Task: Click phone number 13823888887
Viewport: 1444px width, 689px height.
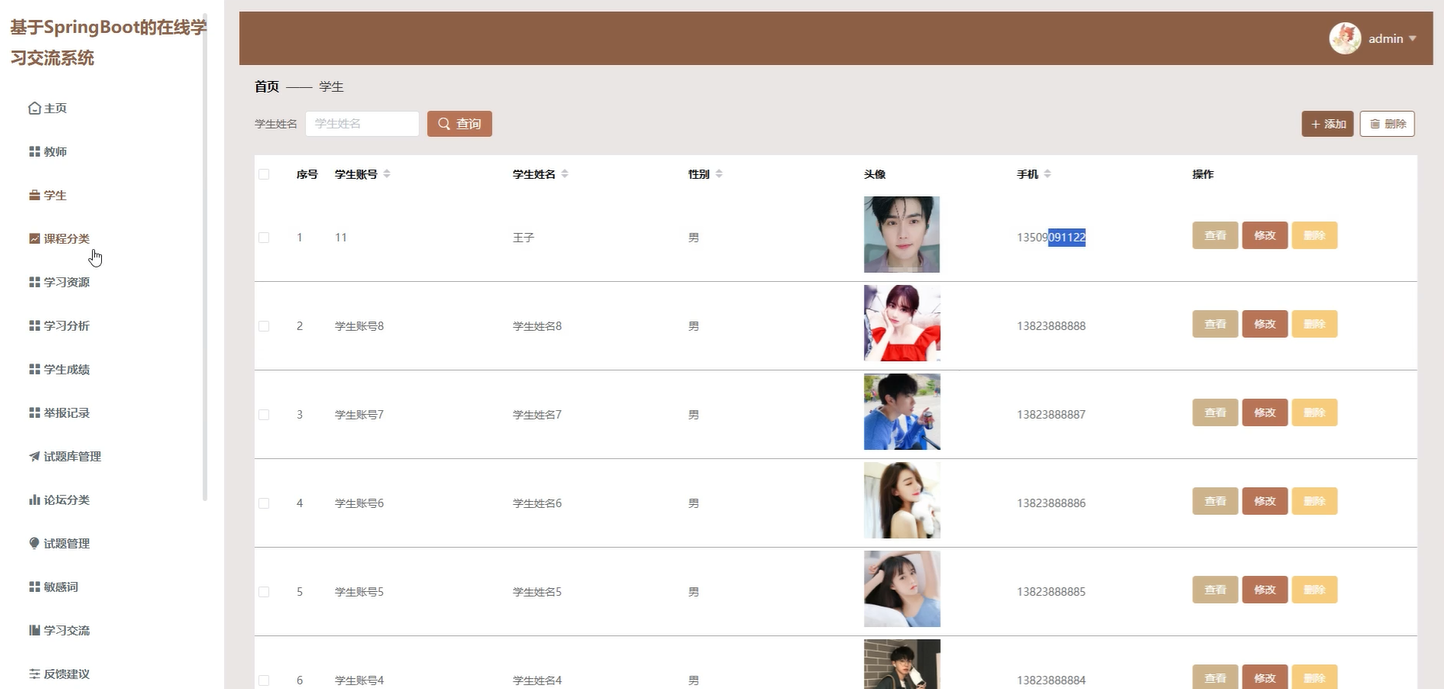Action: pos(1051,414)
